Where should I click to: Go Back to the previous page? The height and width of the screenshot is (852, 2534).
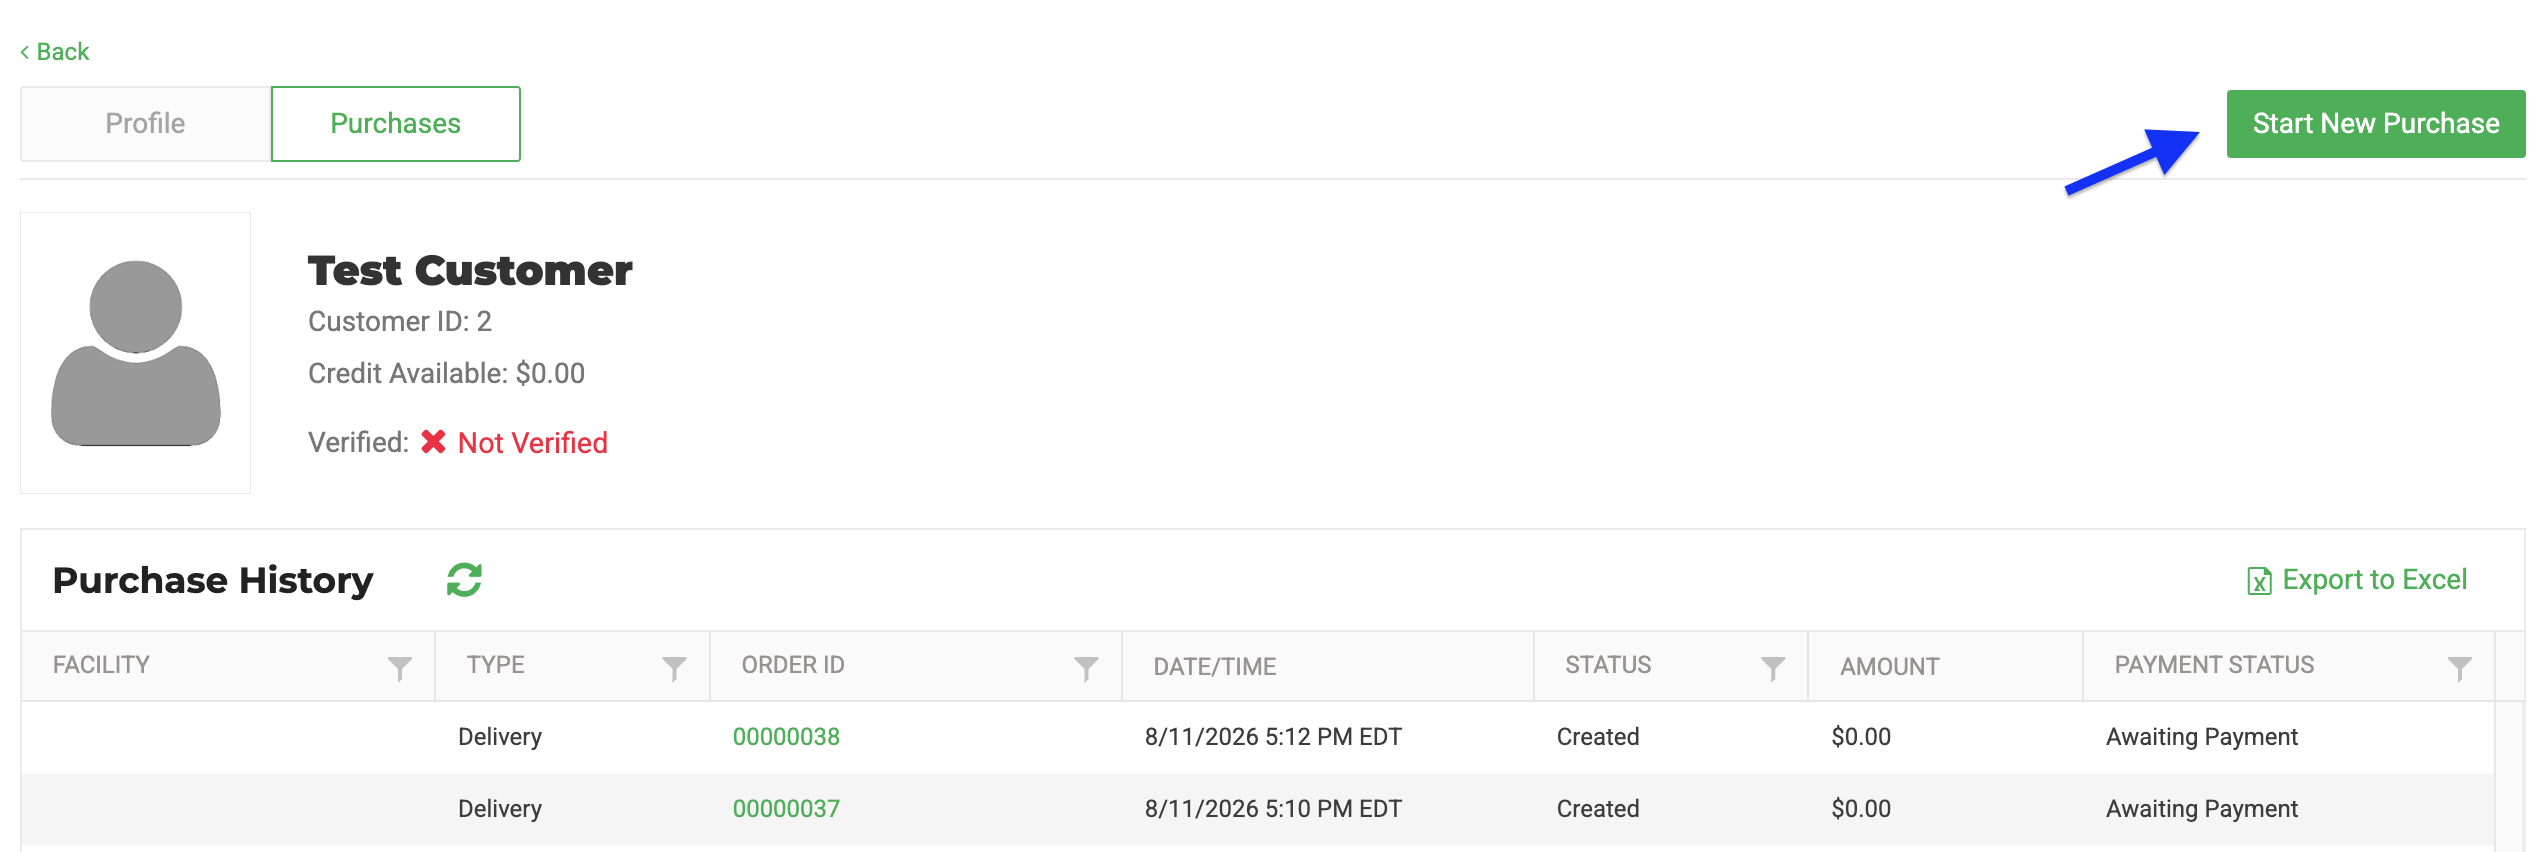(55, 52)
